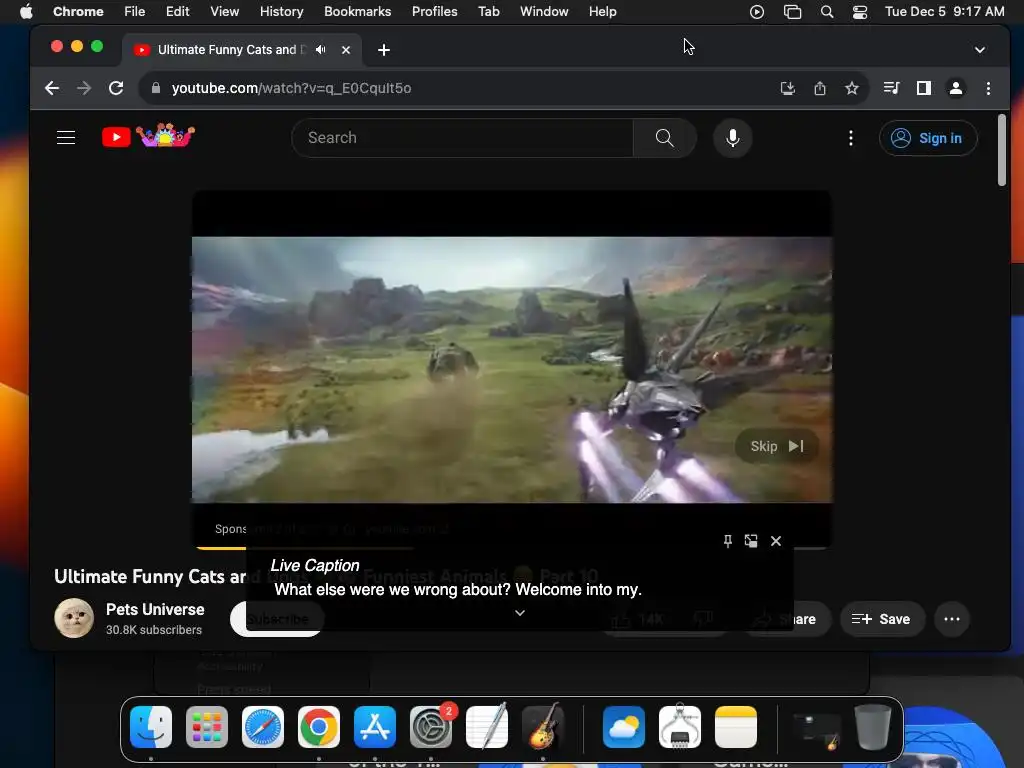1024x768 pixels.
Task: Open Launchpad from the Dock
Action: 207,727
